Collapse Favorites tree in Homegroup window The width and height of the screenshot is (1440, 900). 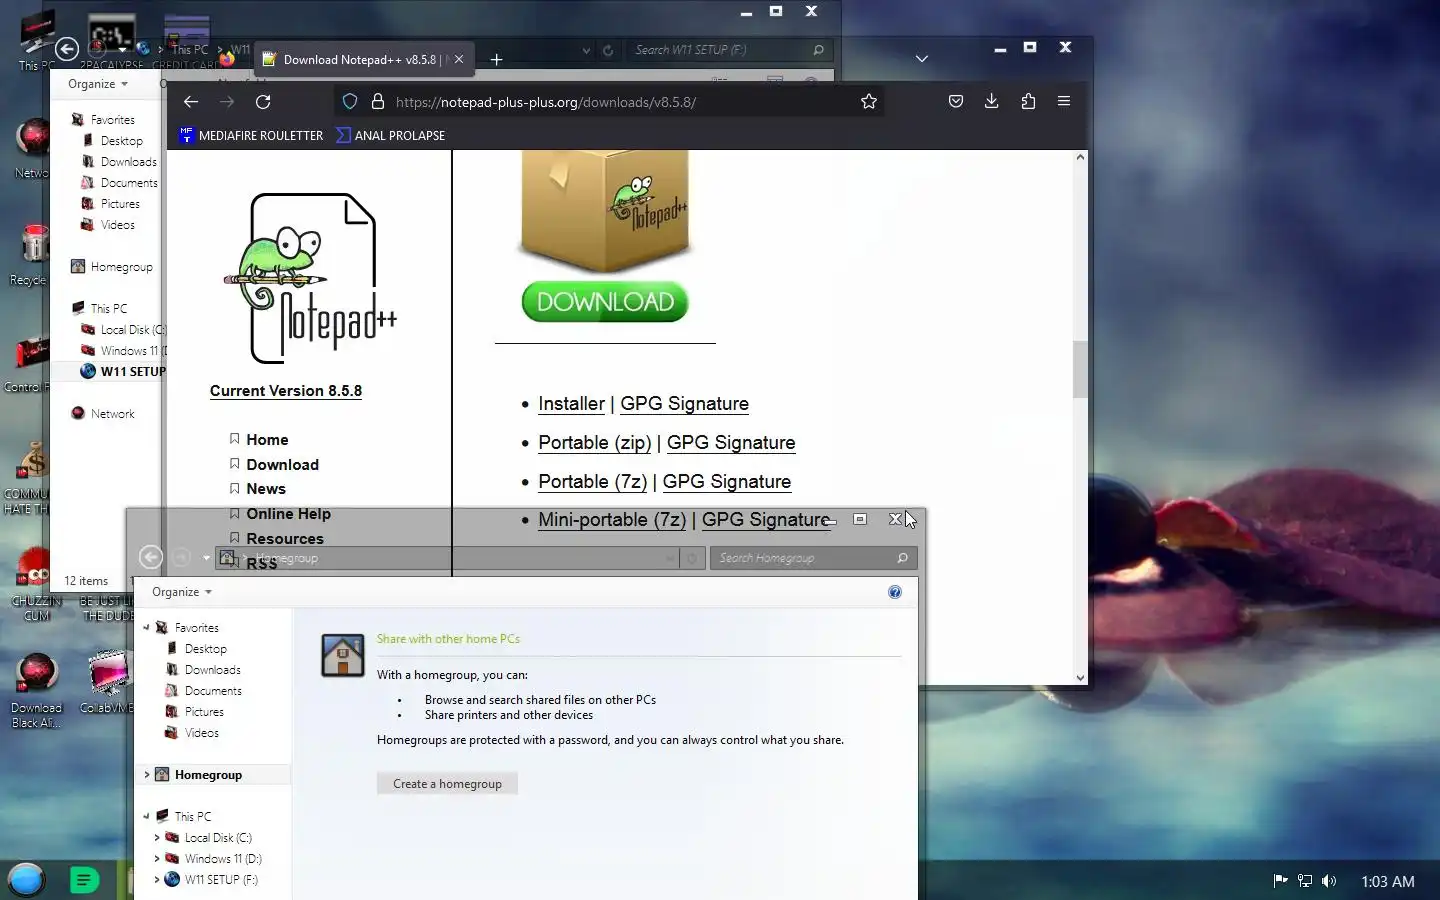147,628
